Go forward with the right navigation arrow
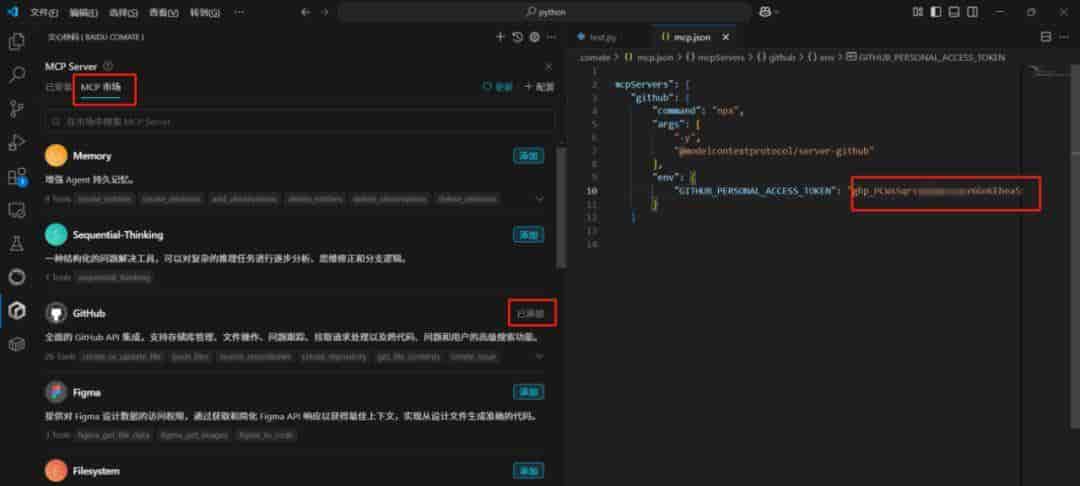The width and height of the screenshot is (1080, 486). click(x=324, y=12)
